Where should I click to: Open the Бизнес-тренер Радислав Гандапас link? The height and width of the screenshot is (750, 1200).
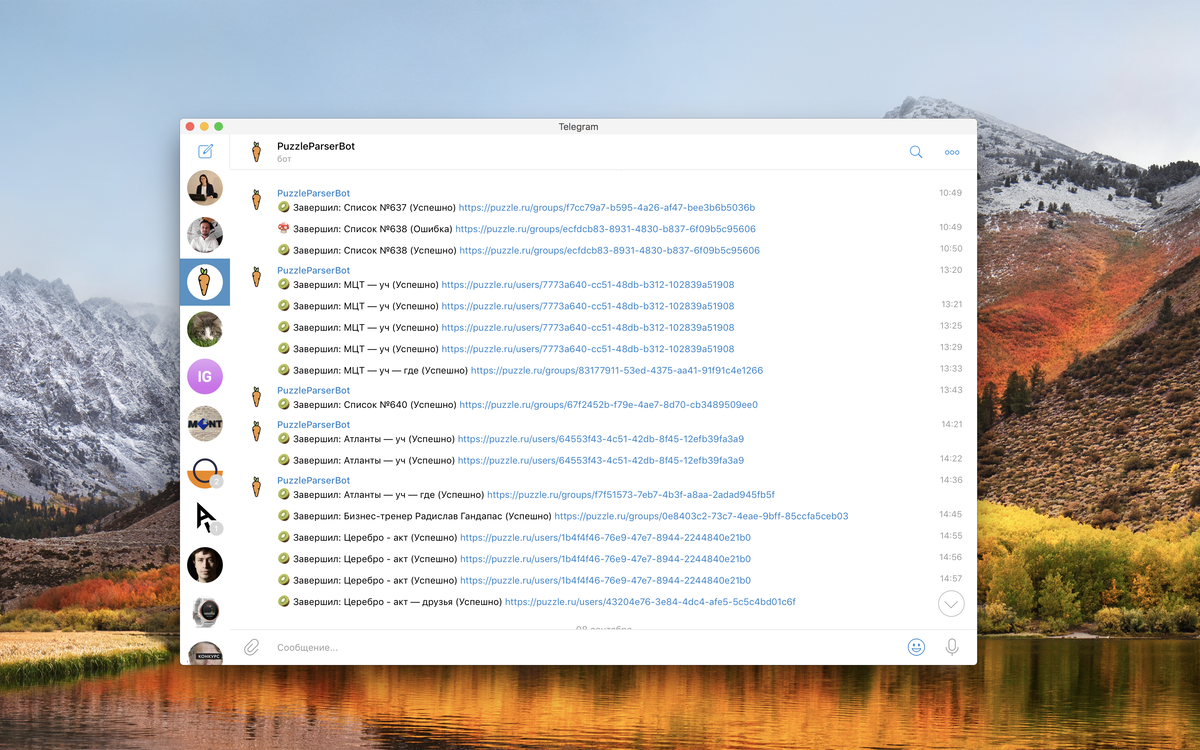701,517
